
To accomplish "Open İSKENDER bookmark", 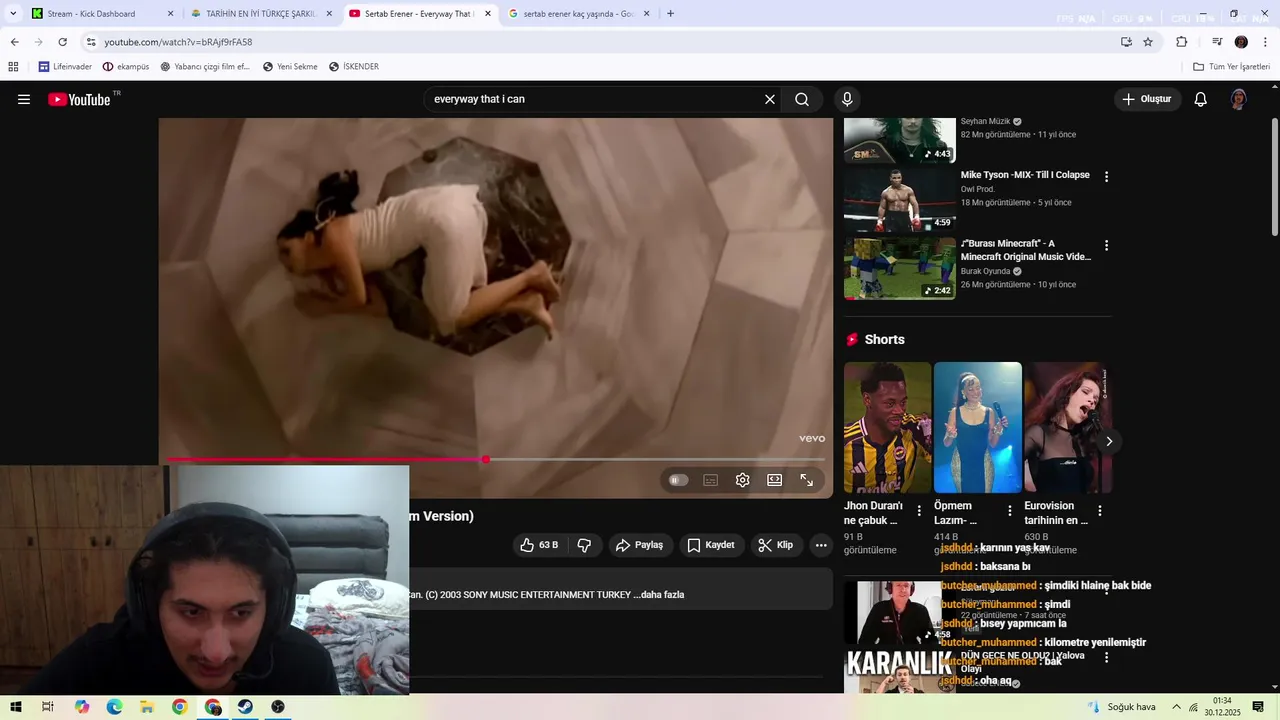I will point(353,67).
